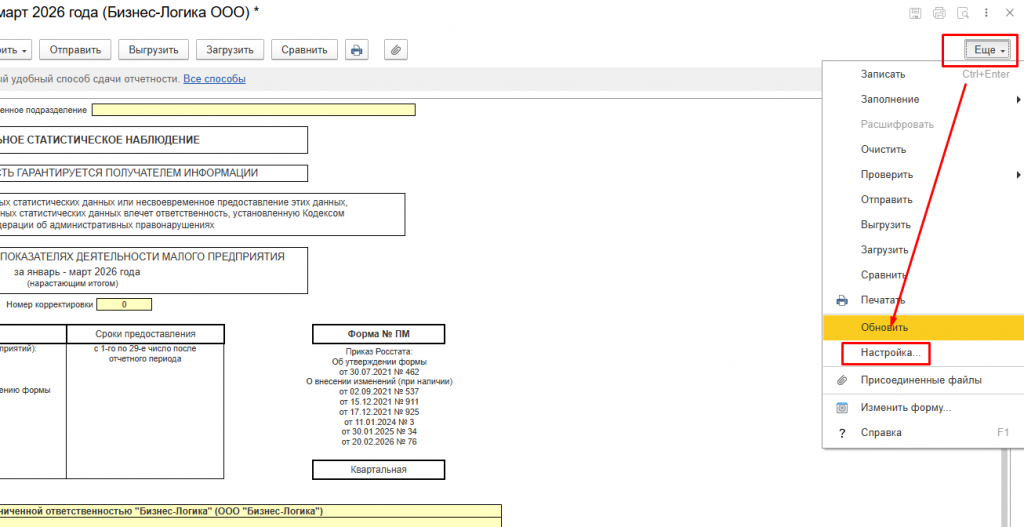Select Печатать with the printer icon in the menu
The image size is (1024, 527).
coord(923,300)
